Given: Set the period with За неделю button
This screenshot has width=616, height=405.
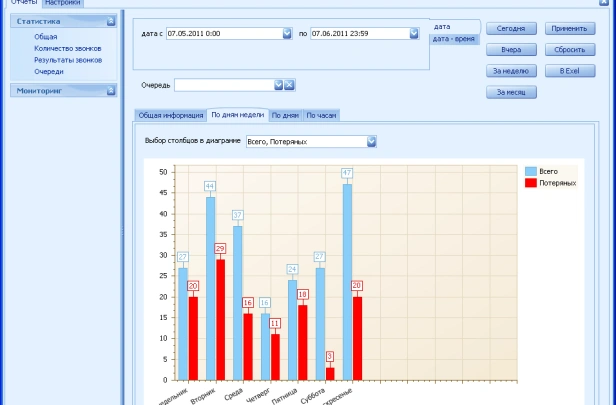Looking at the screenshot, I should coord(512,71).
